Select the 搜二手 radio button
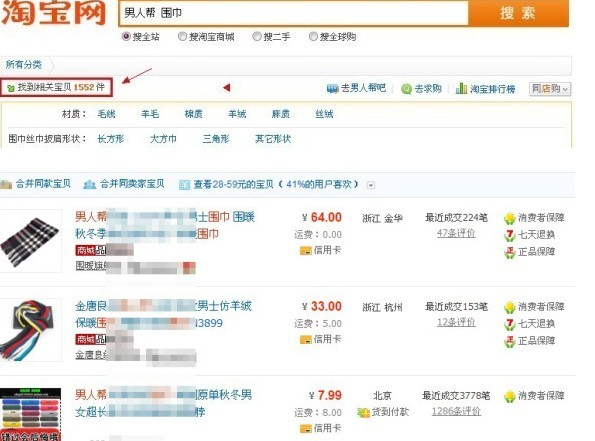This screenshot has height=441, width=595. (257, 36)
